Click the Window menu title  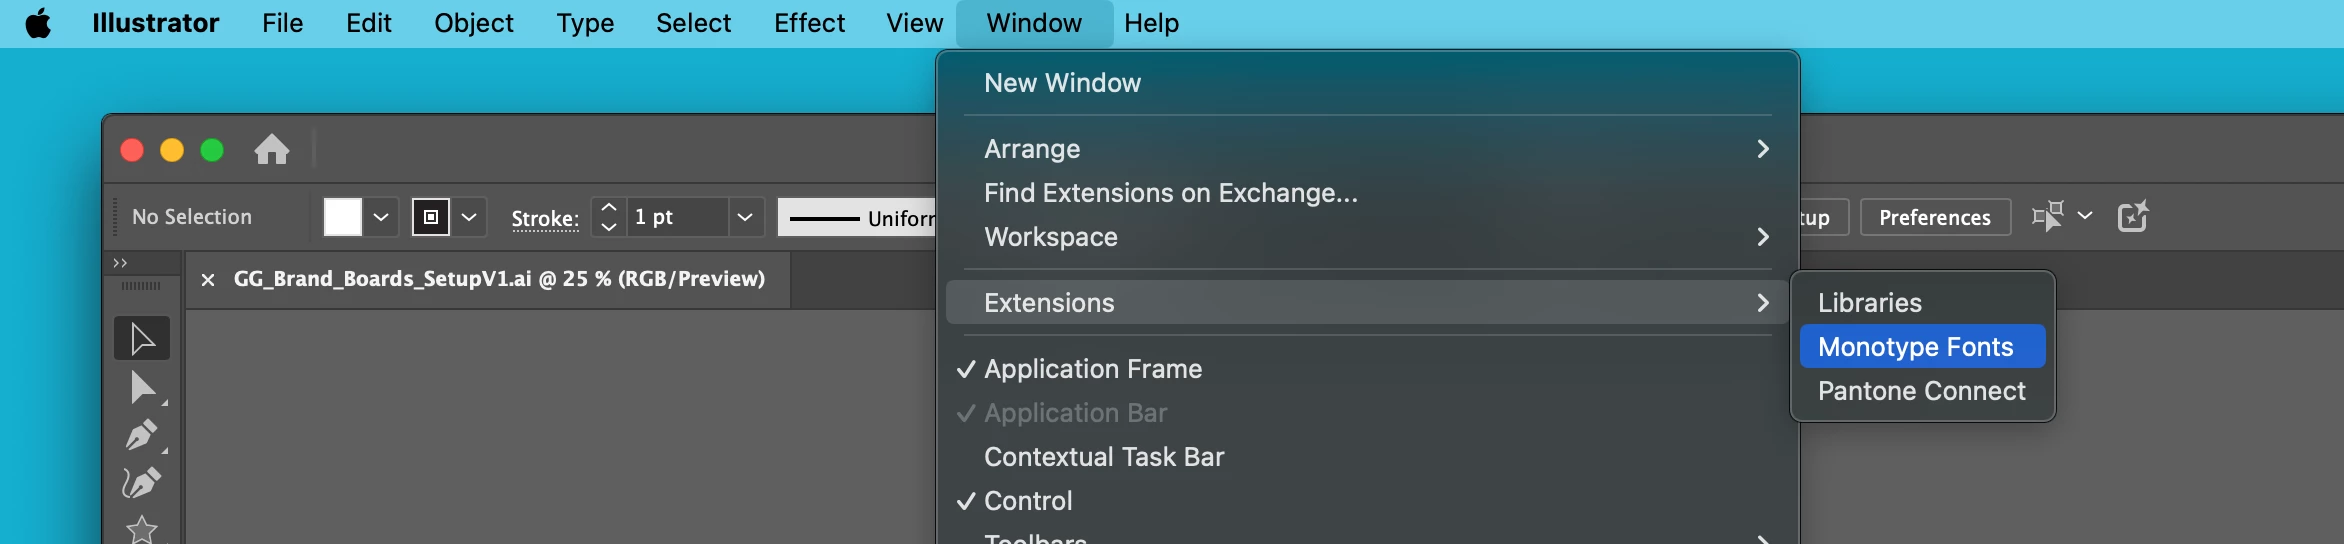1034,23
